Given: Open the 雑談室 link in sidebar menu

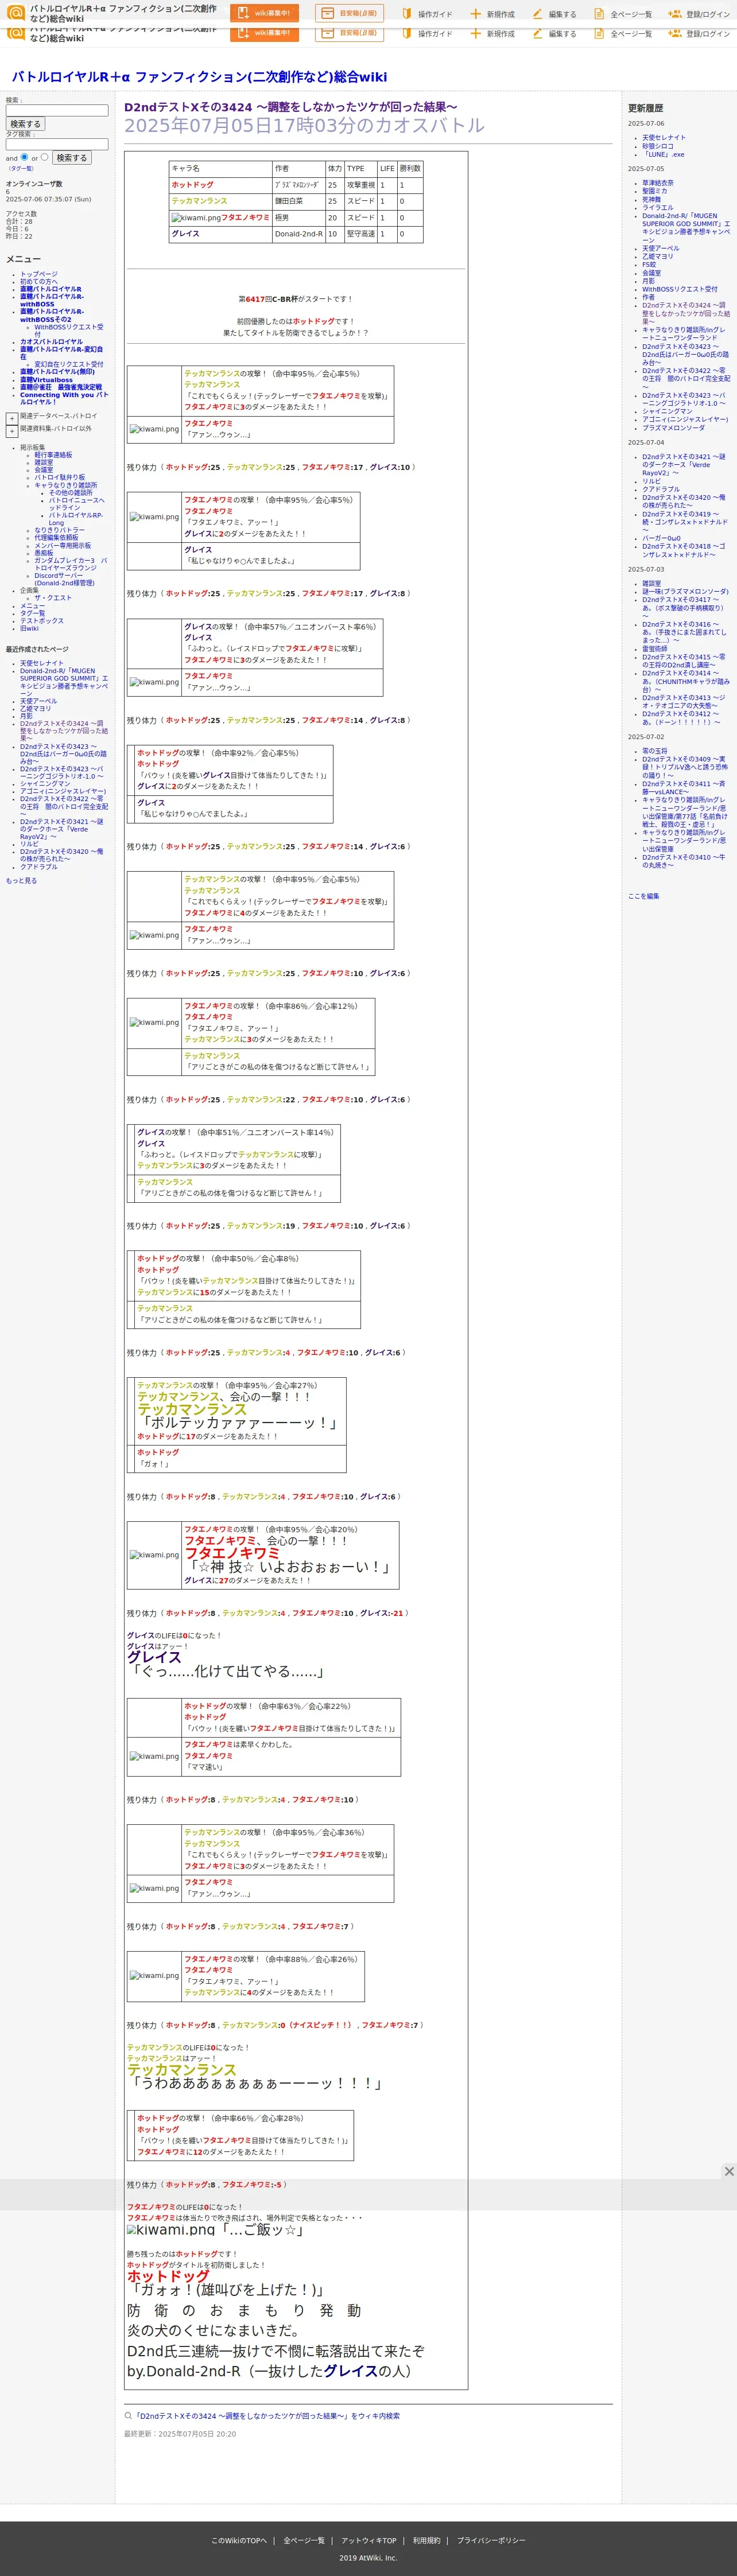Looking at the screenshot, I should coord(43,462).
